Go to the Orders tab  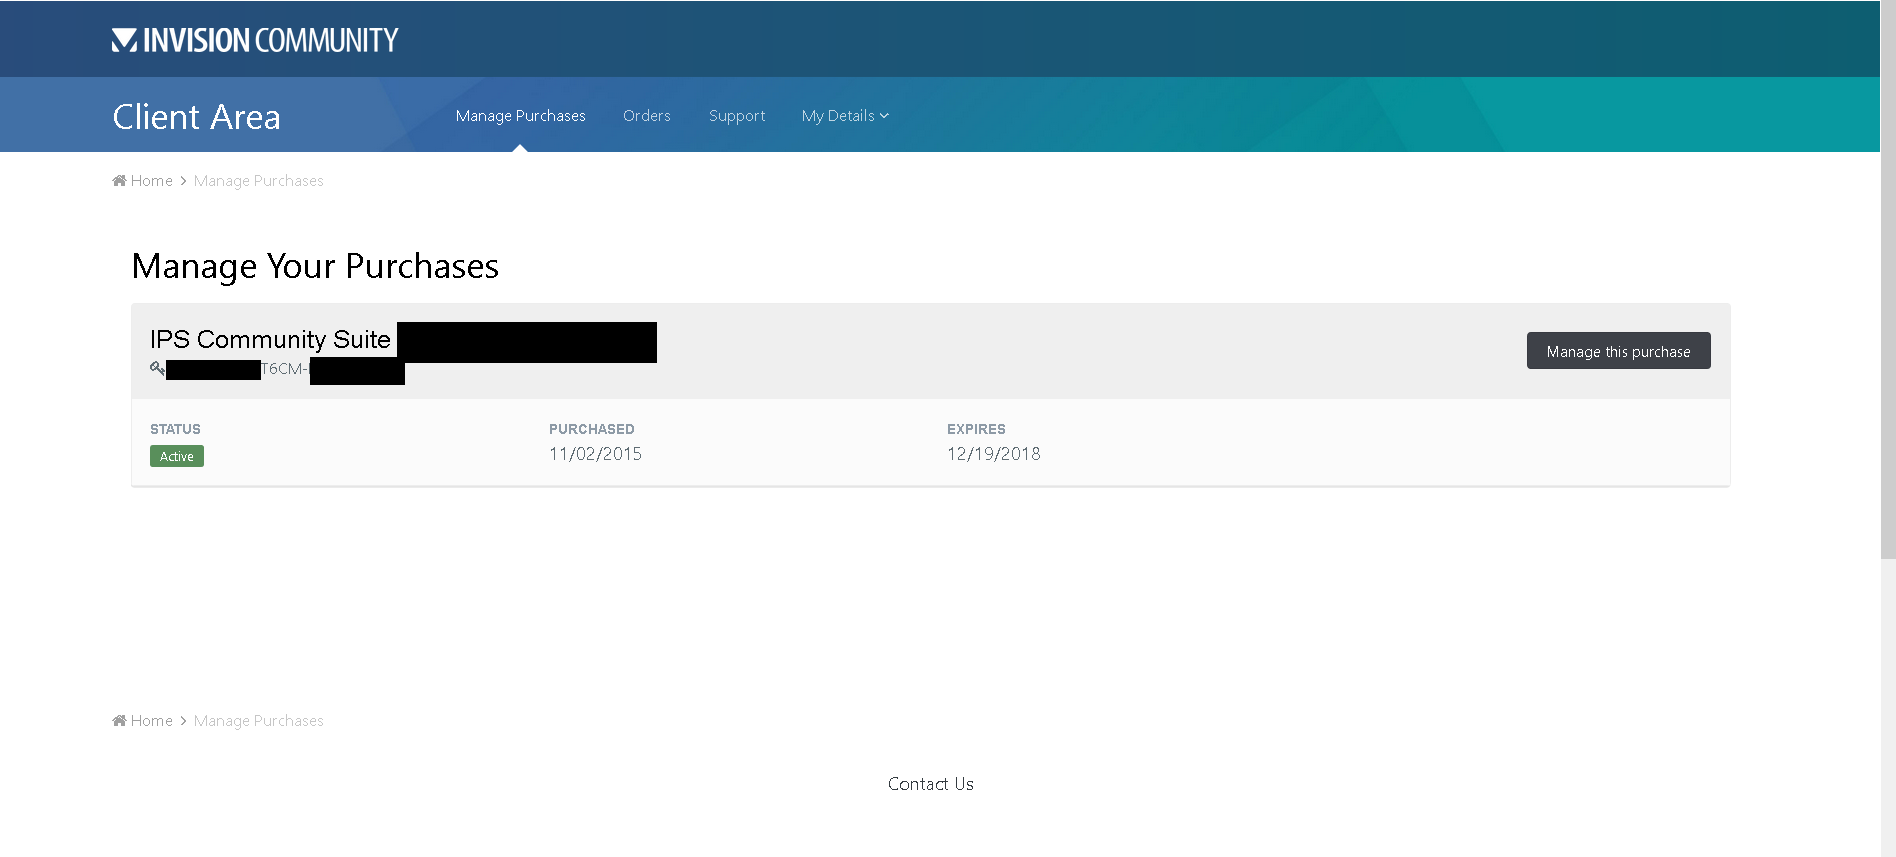(x=647, y=116)
